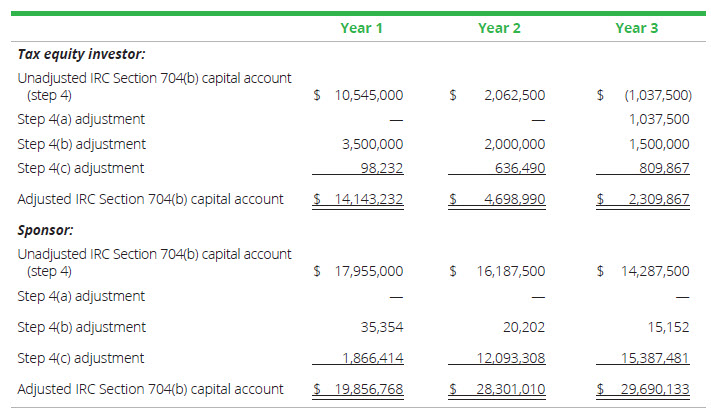Select the 'Sponsor:' section heading
711x420 pixels.
point(46,230)
